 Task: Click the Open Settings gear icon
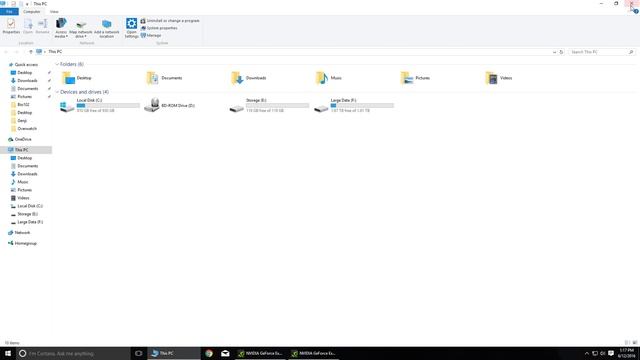click(x=131, y=23)
